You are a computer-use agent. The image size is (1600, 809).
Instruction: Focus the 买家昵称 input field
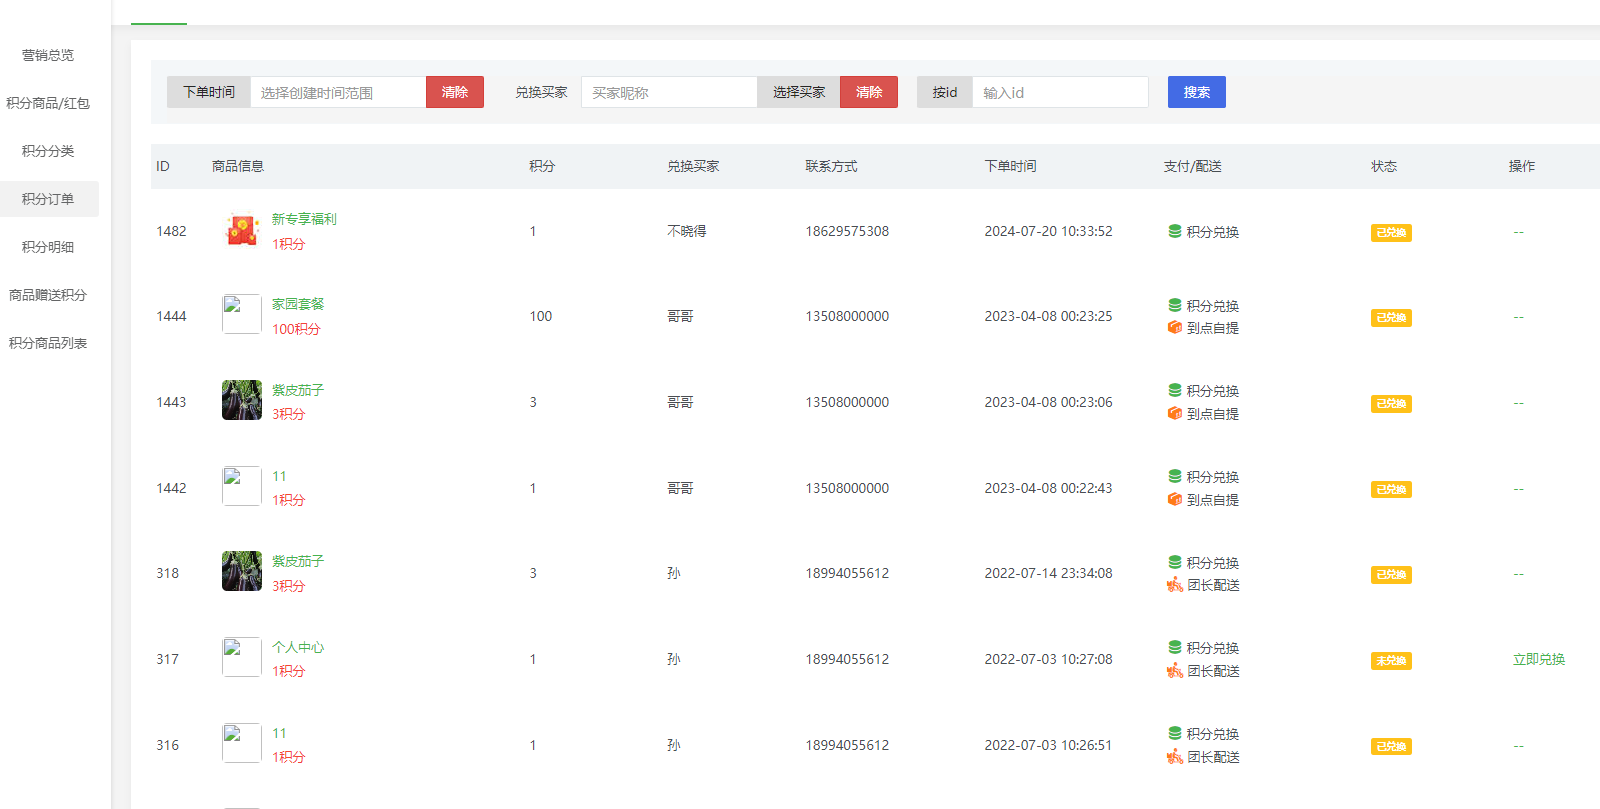point(668,92)
